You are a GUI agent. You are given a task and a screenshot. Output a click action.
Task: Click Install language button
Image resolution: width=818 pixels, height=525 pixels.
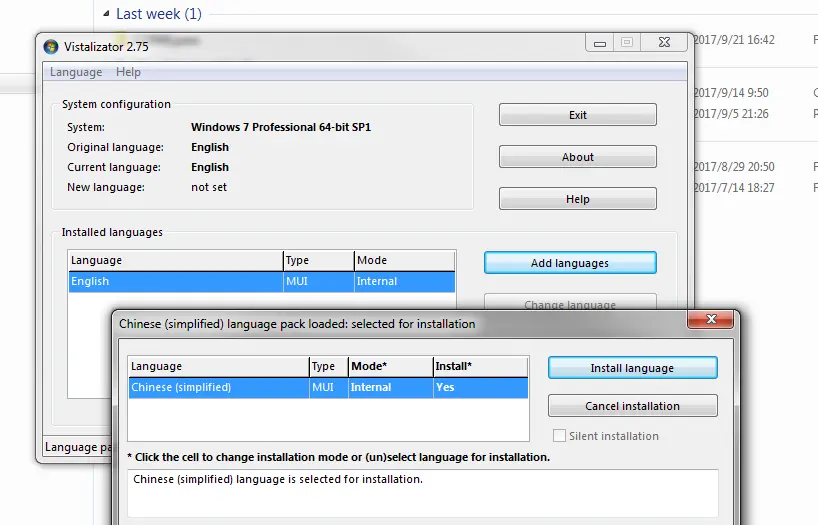click(x=632, y=368)
